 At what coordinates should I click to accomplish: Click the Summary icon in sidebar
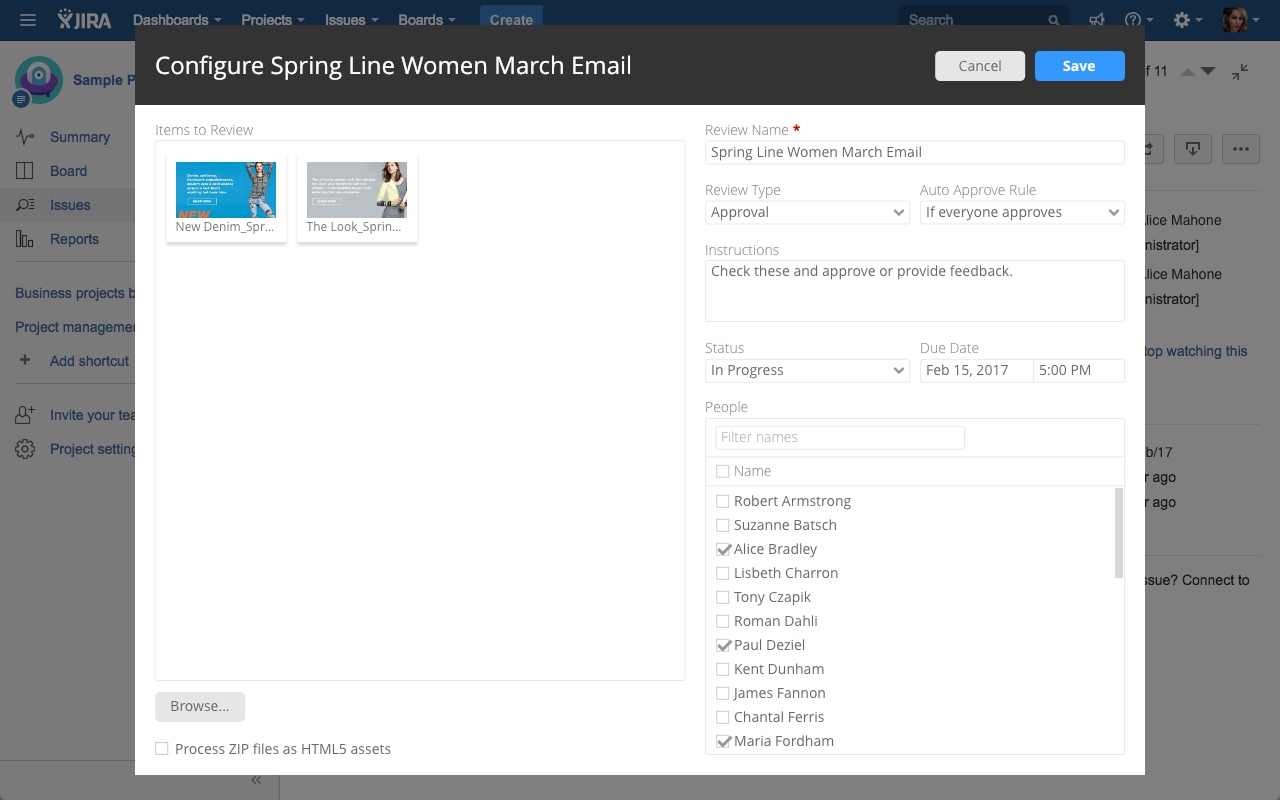point(25,137)
